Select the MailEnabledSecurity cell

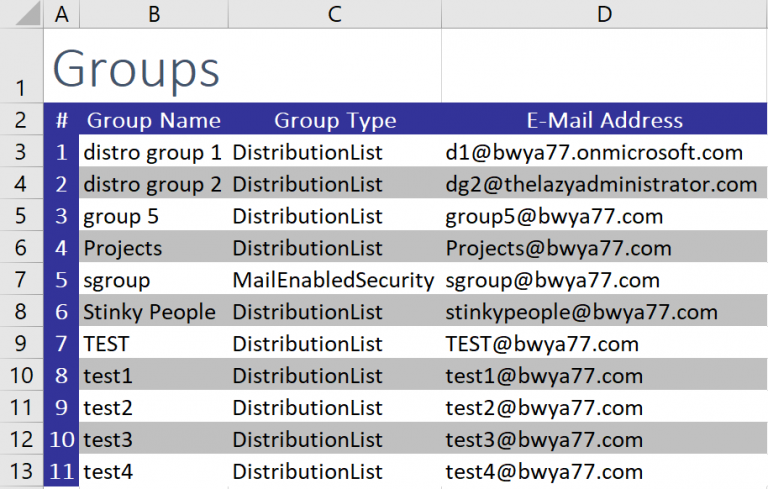pyautogui.click(x=335, y=280)
